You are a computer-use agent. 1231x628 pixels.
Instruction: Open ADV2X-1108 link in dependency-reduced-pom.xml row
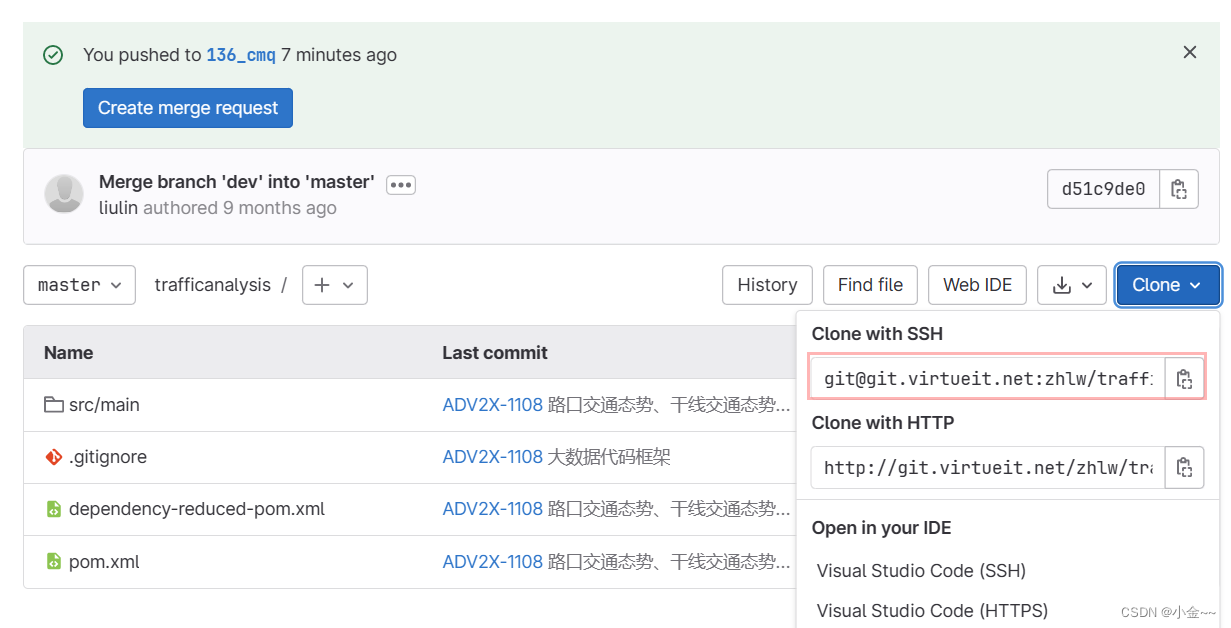tap(493, 509)
